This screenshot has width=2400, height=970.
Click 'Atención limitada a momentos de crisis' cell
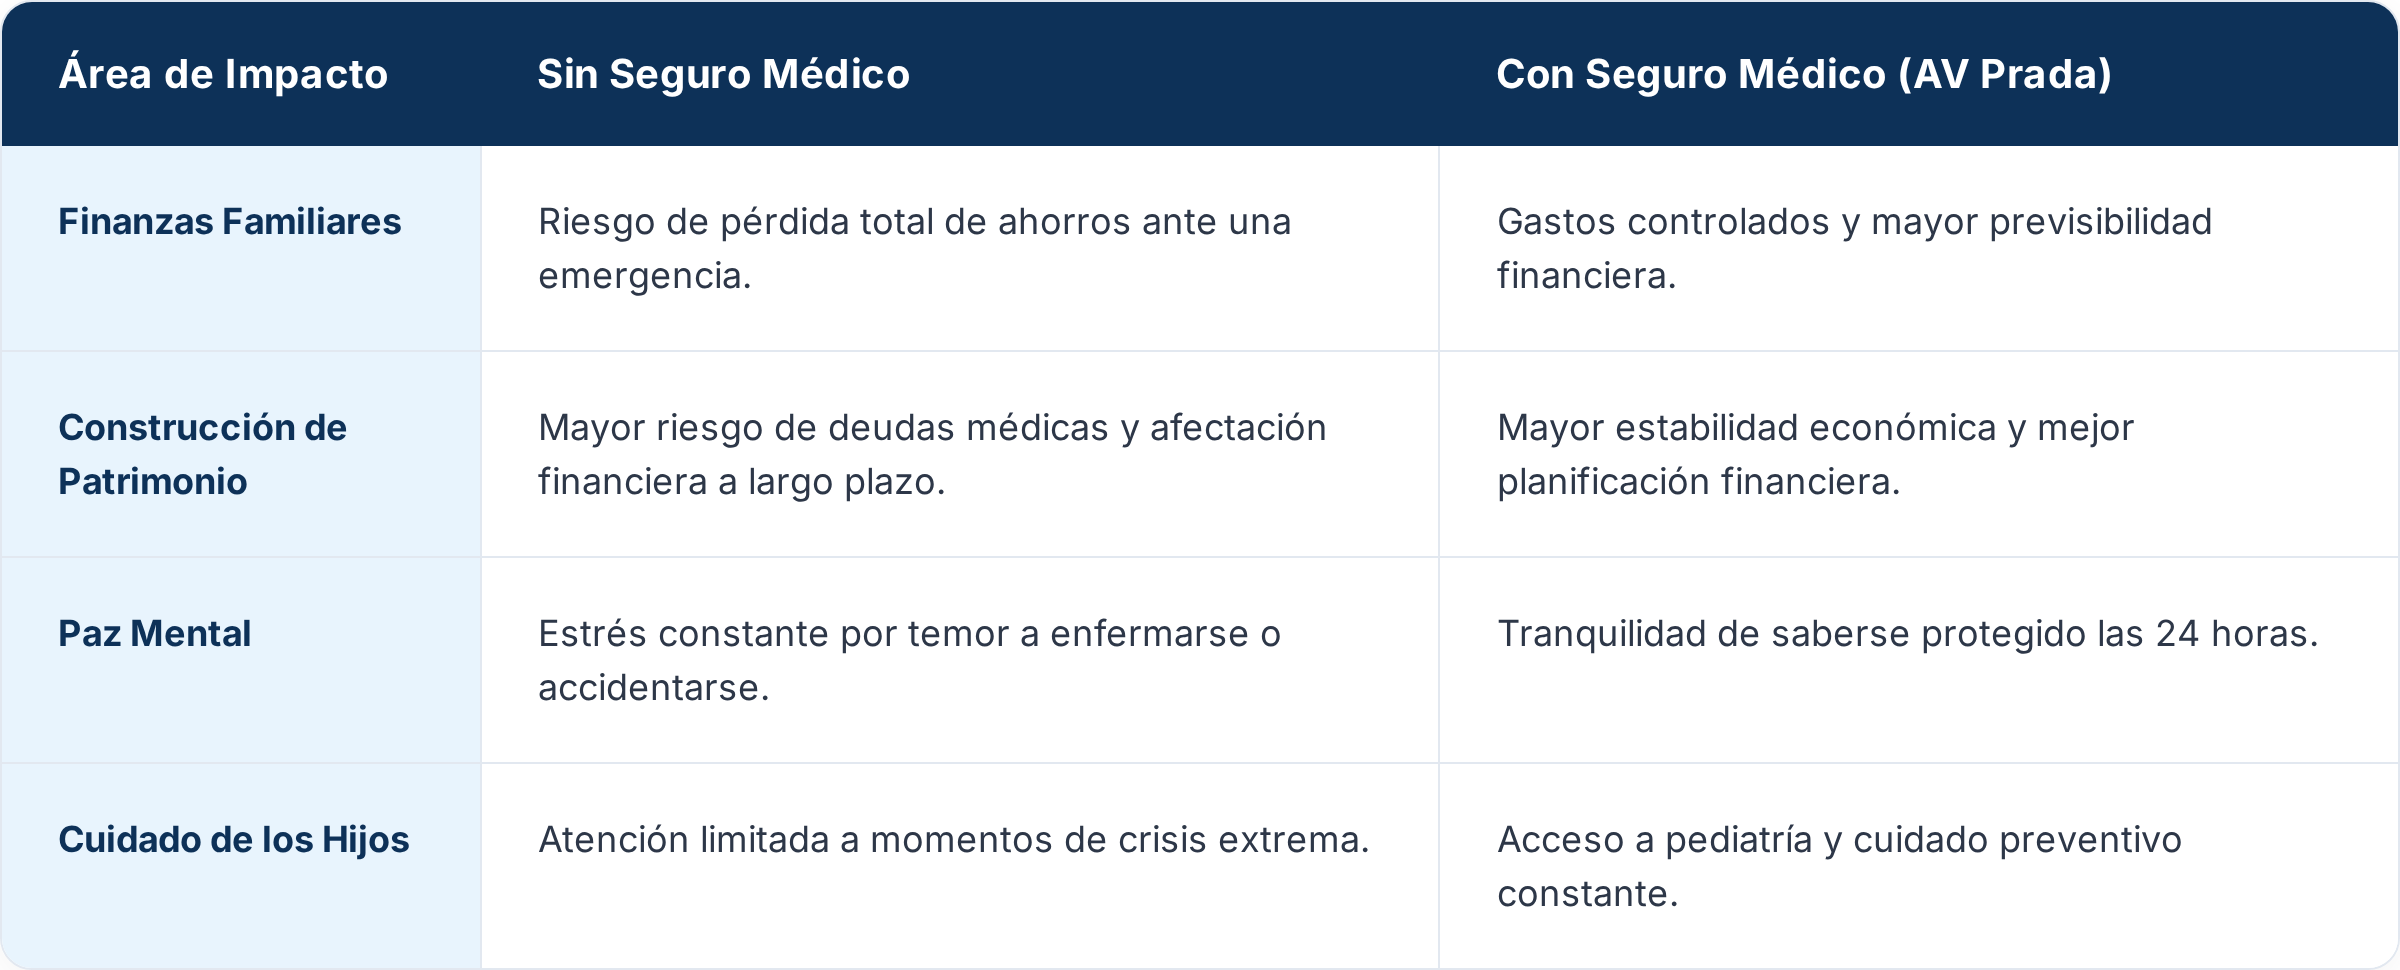[x=953, y=839]
